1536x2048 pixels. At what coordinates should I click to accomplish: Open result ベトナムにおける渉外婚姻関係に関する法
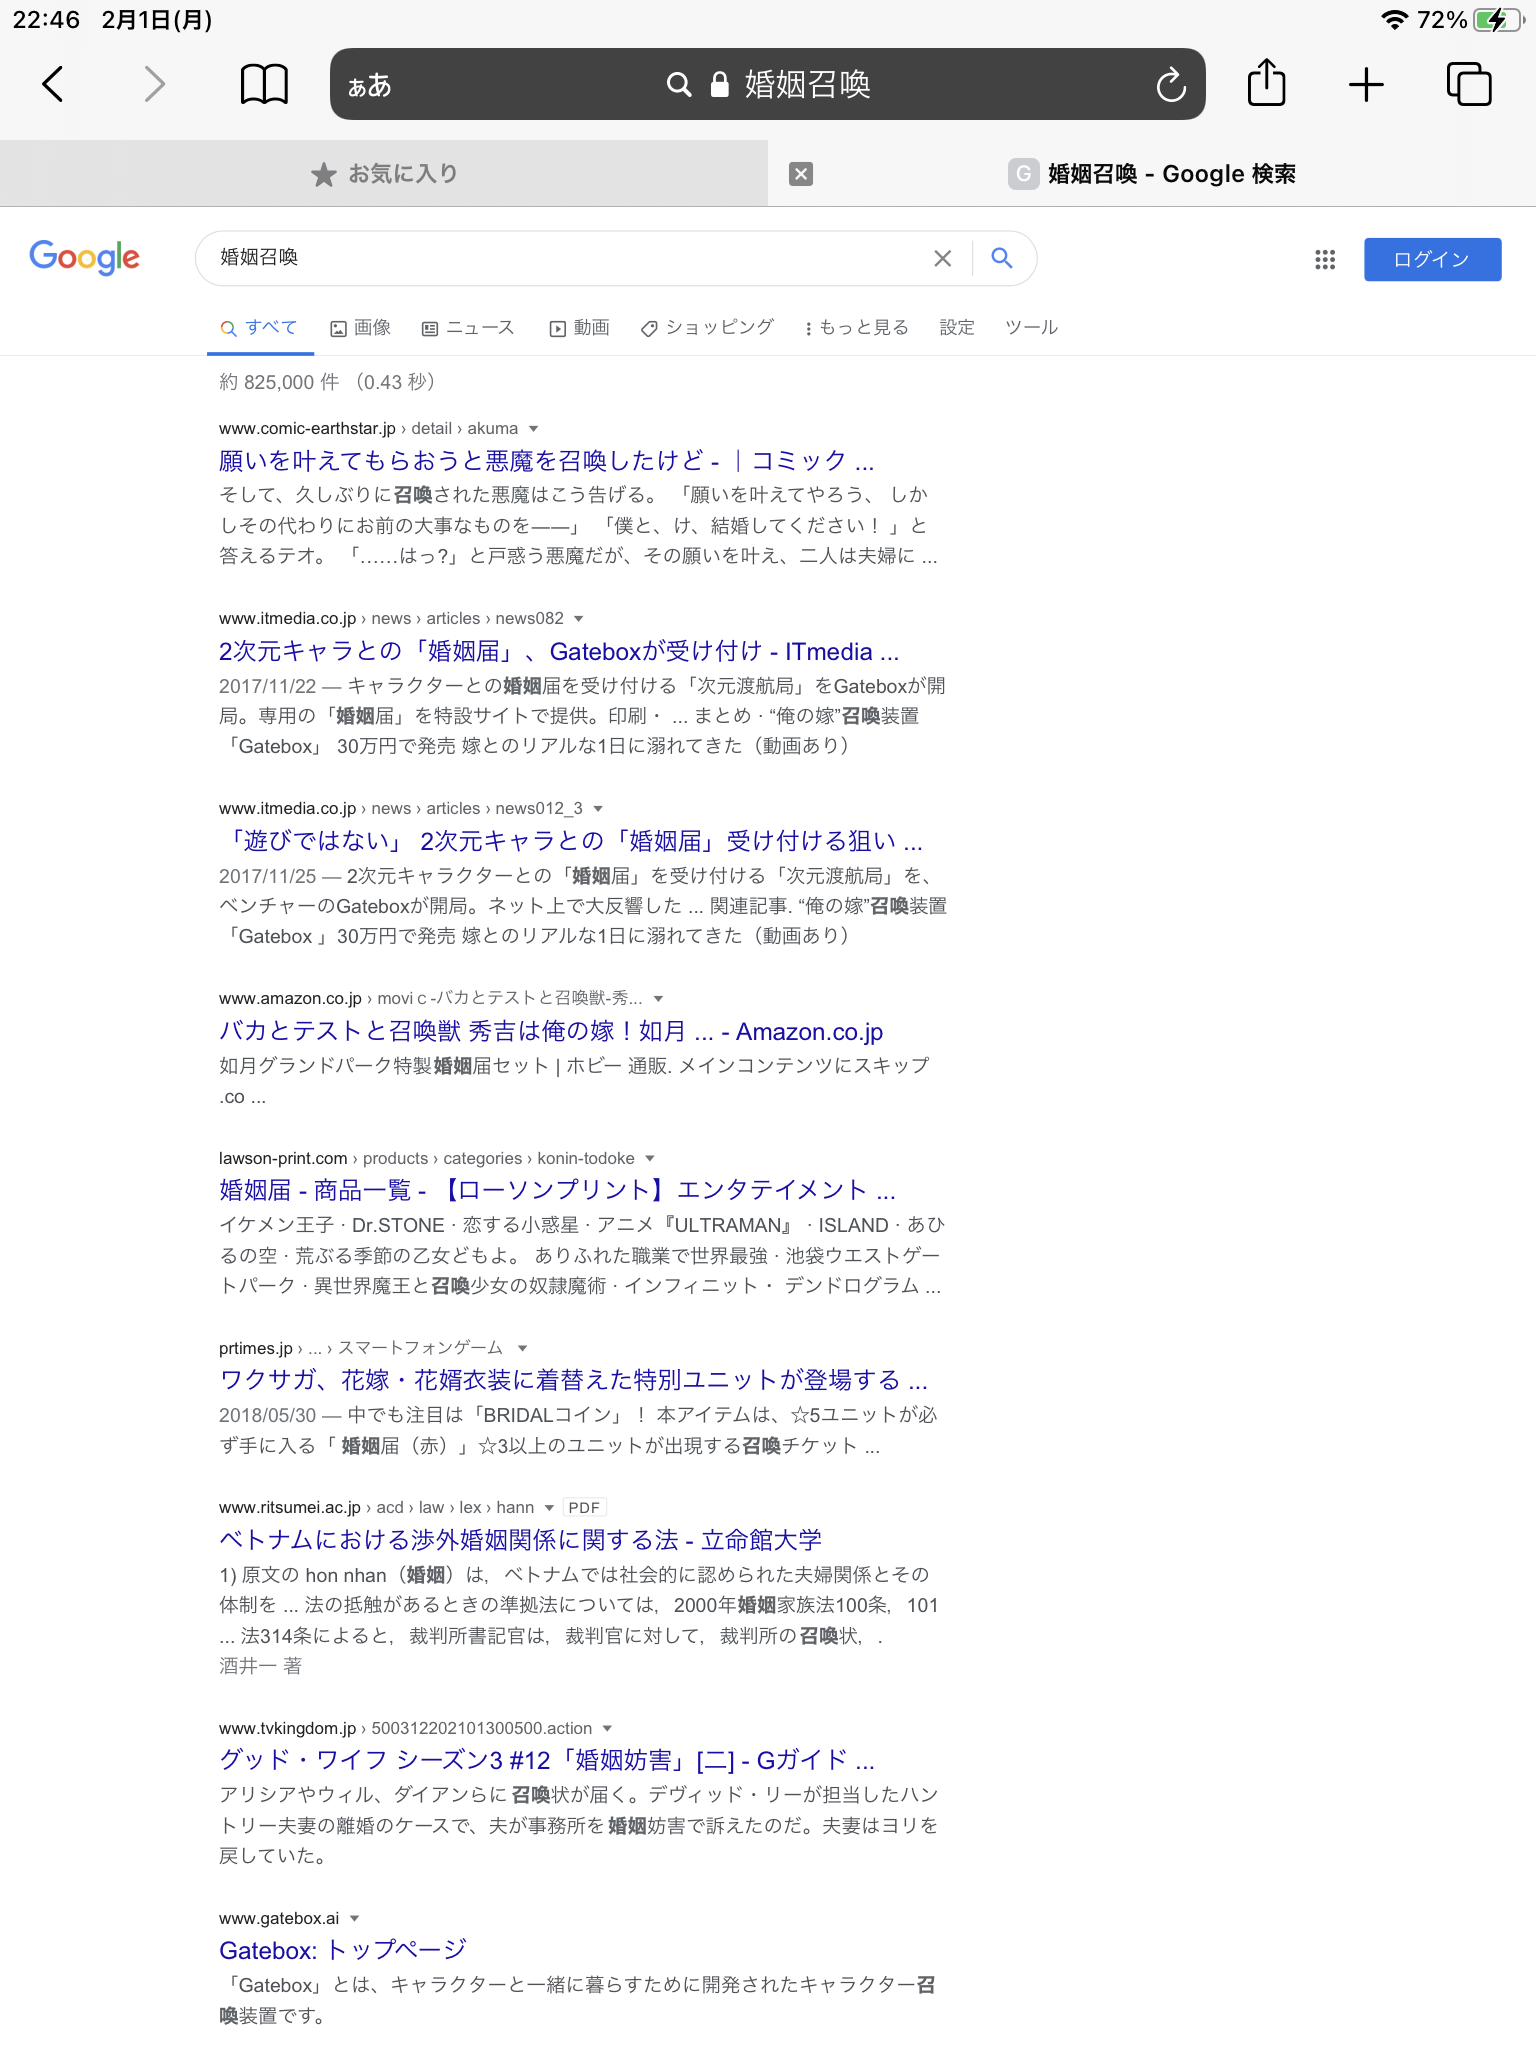coord(520,1540)
